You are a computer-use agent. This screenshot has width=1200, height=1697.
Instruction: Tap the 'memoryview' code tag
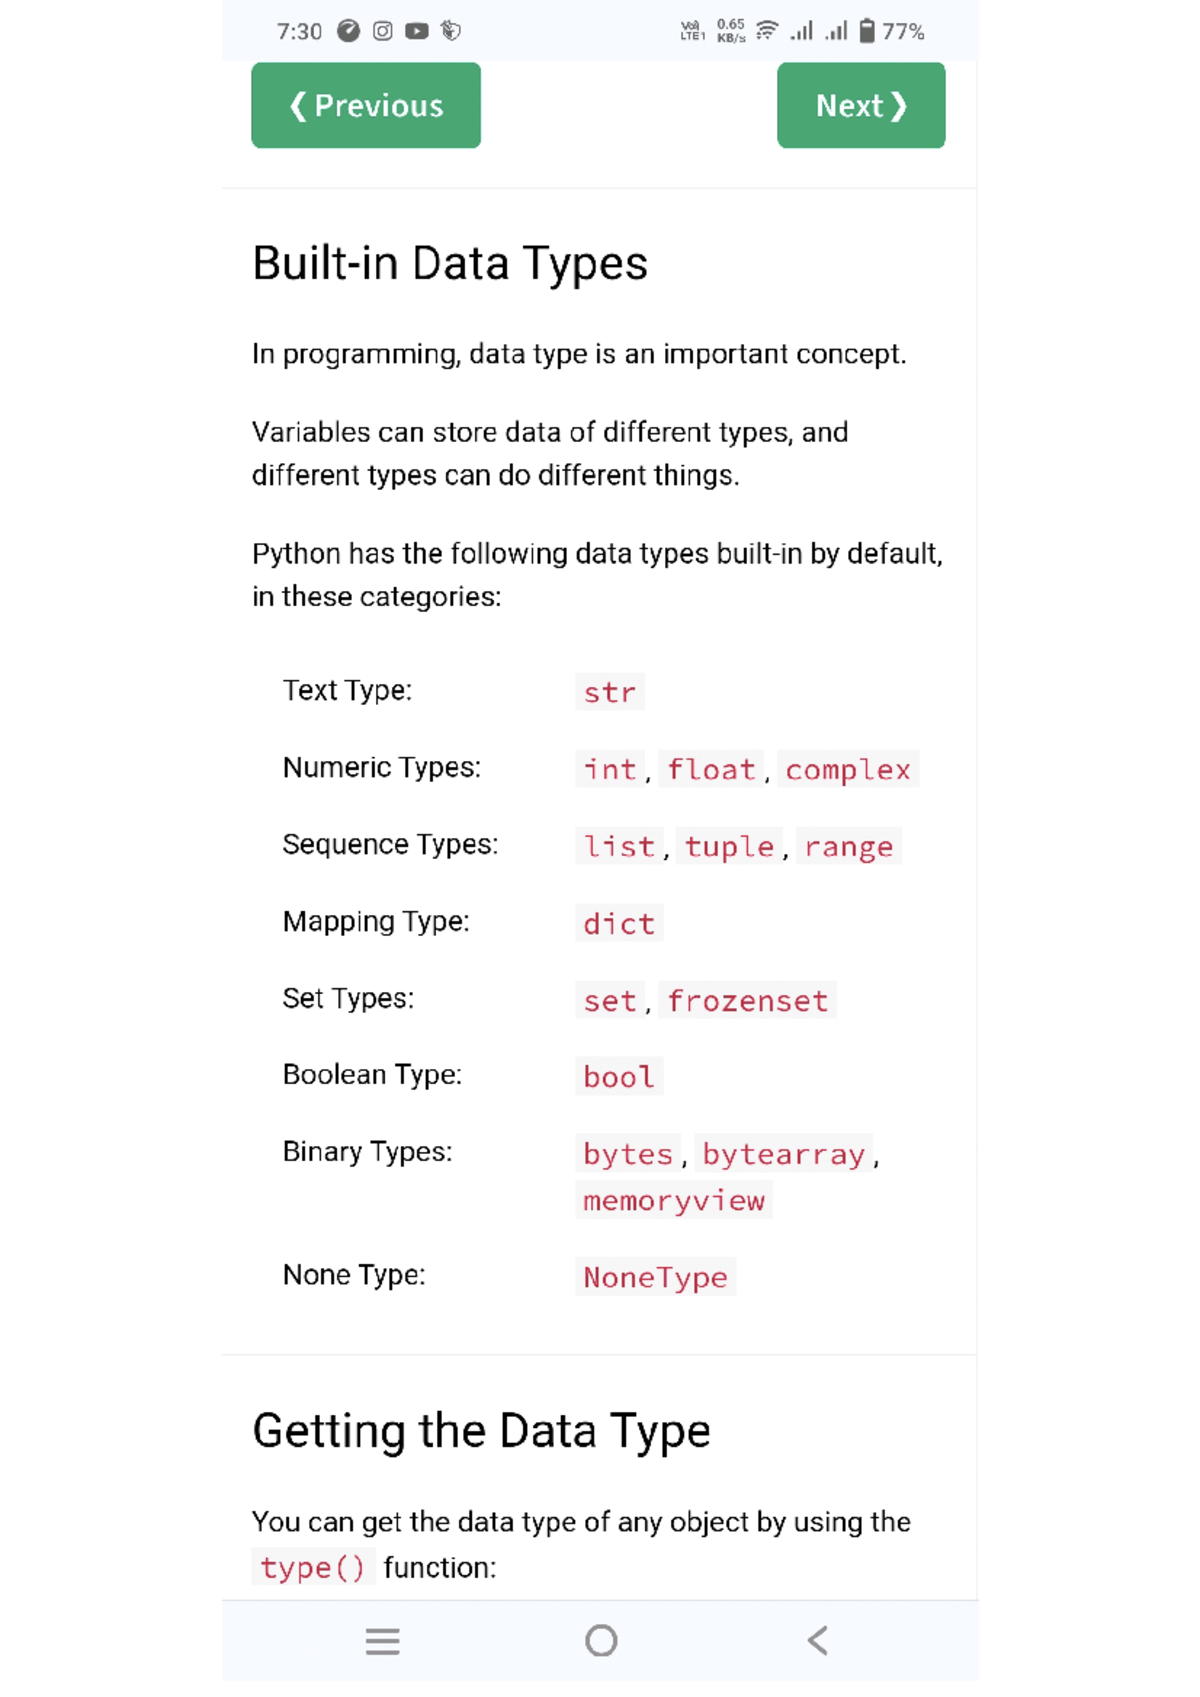click(674, 1200)
